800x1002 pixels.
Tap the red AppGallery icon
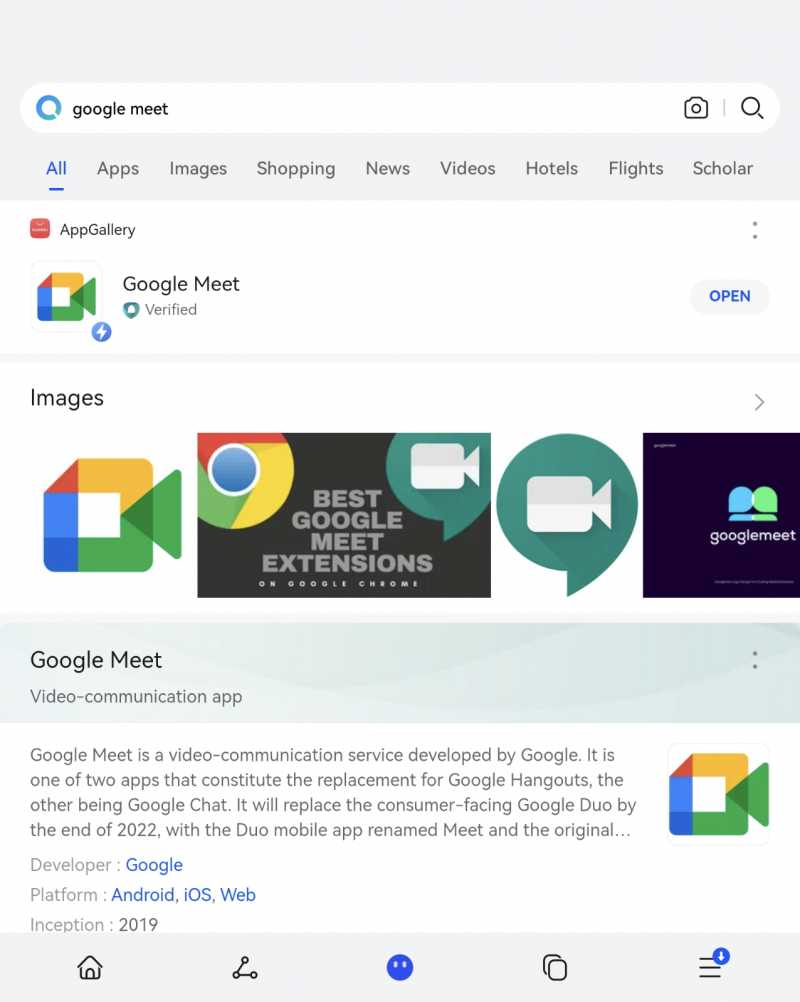40,229
